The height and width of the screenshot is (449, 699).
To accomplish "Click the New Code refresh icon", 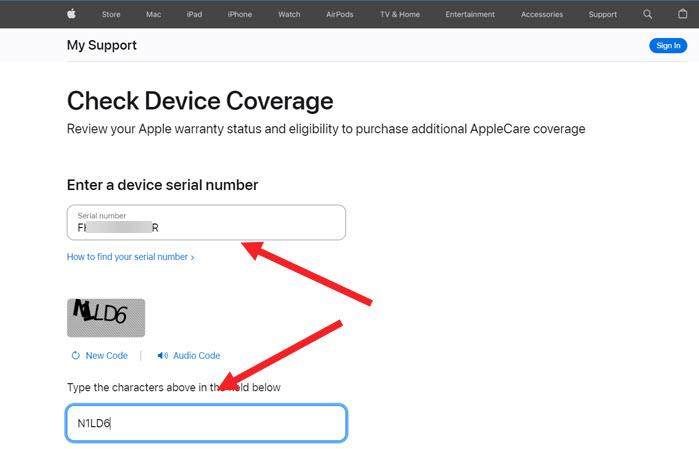I will point(76,355).
